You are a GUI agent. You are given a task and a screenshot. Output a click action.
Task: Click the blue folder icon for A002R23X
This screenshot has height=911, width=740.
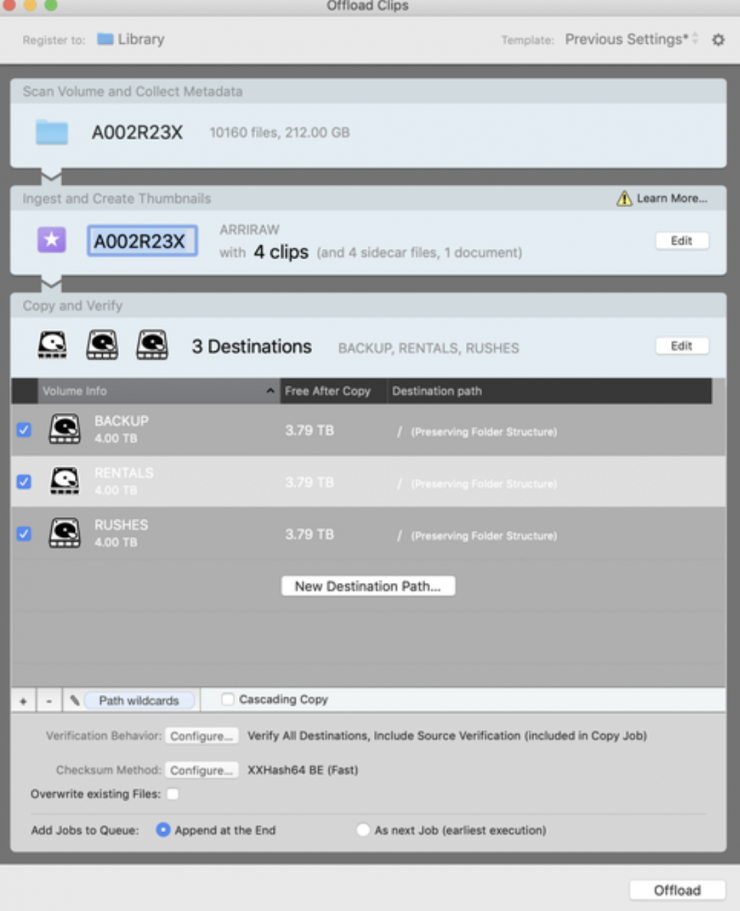click(52, 132)
